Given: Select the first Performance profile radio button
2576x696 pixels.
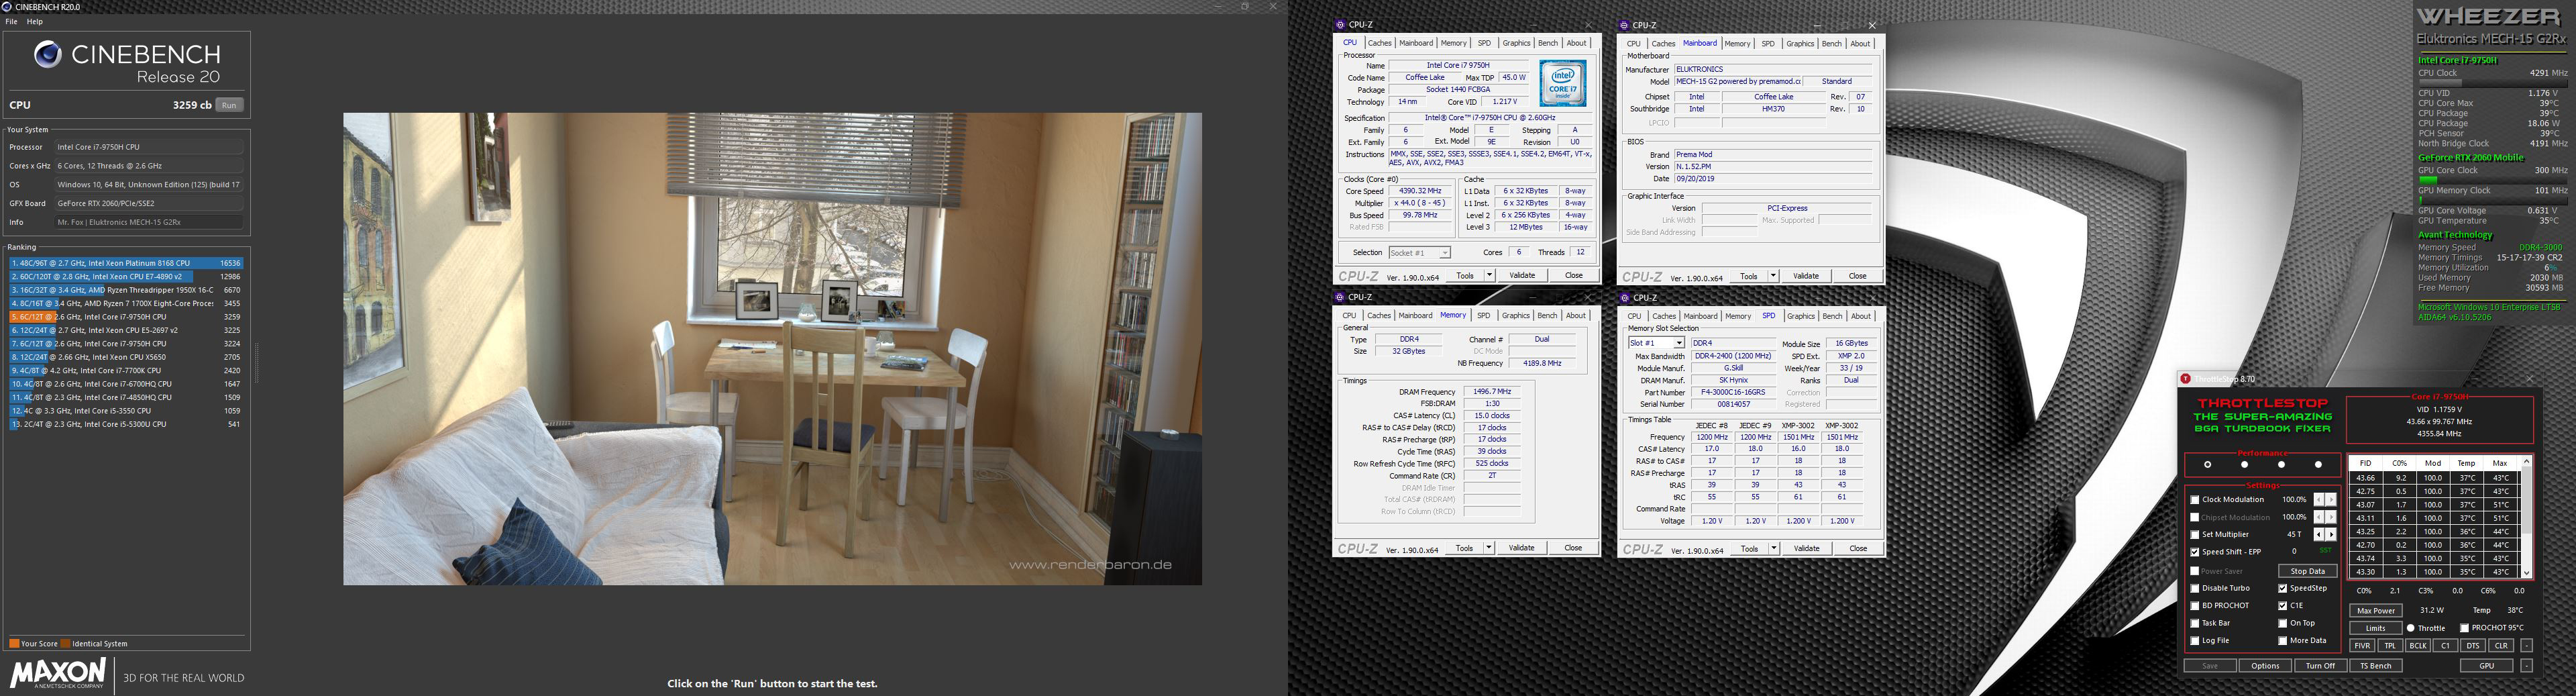Looking at the screenshot, I should tap(2208, 465).
